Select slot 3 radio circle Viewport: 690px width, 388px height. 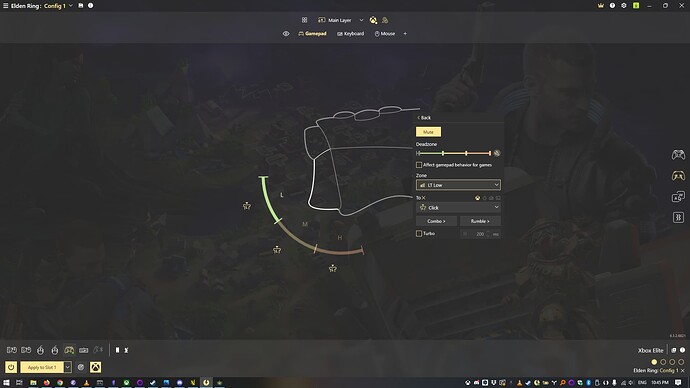(672, 362)
